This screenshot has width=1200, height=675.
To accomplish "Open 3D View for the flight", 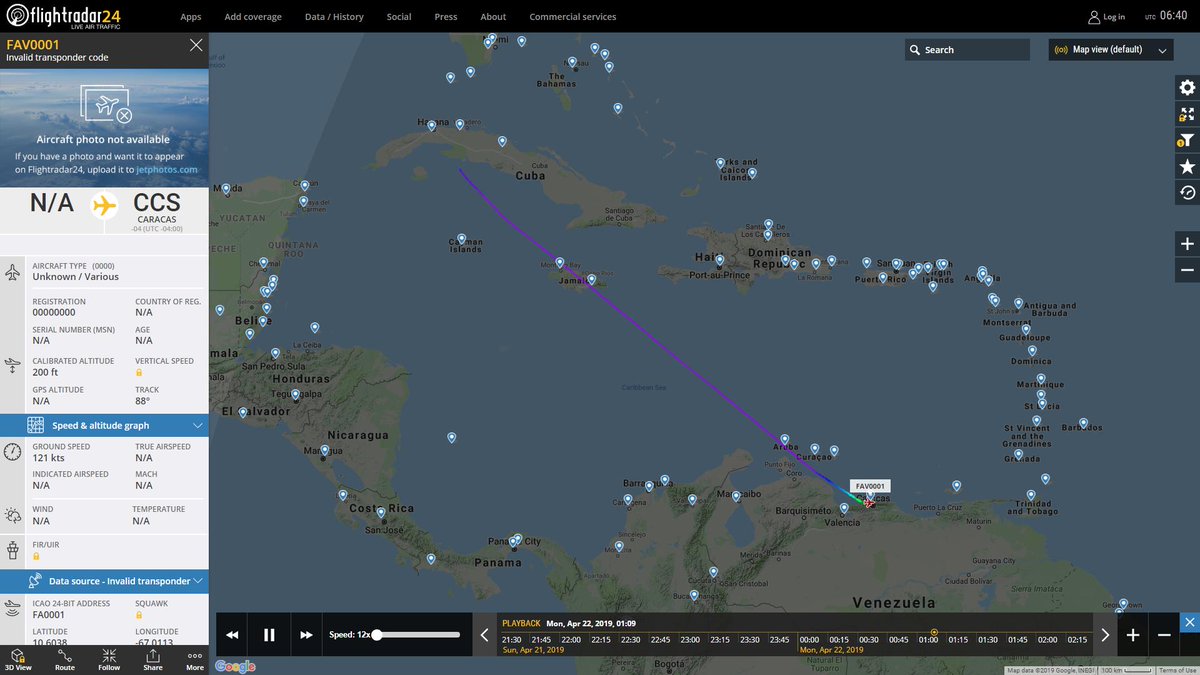I will coord(18,659).
